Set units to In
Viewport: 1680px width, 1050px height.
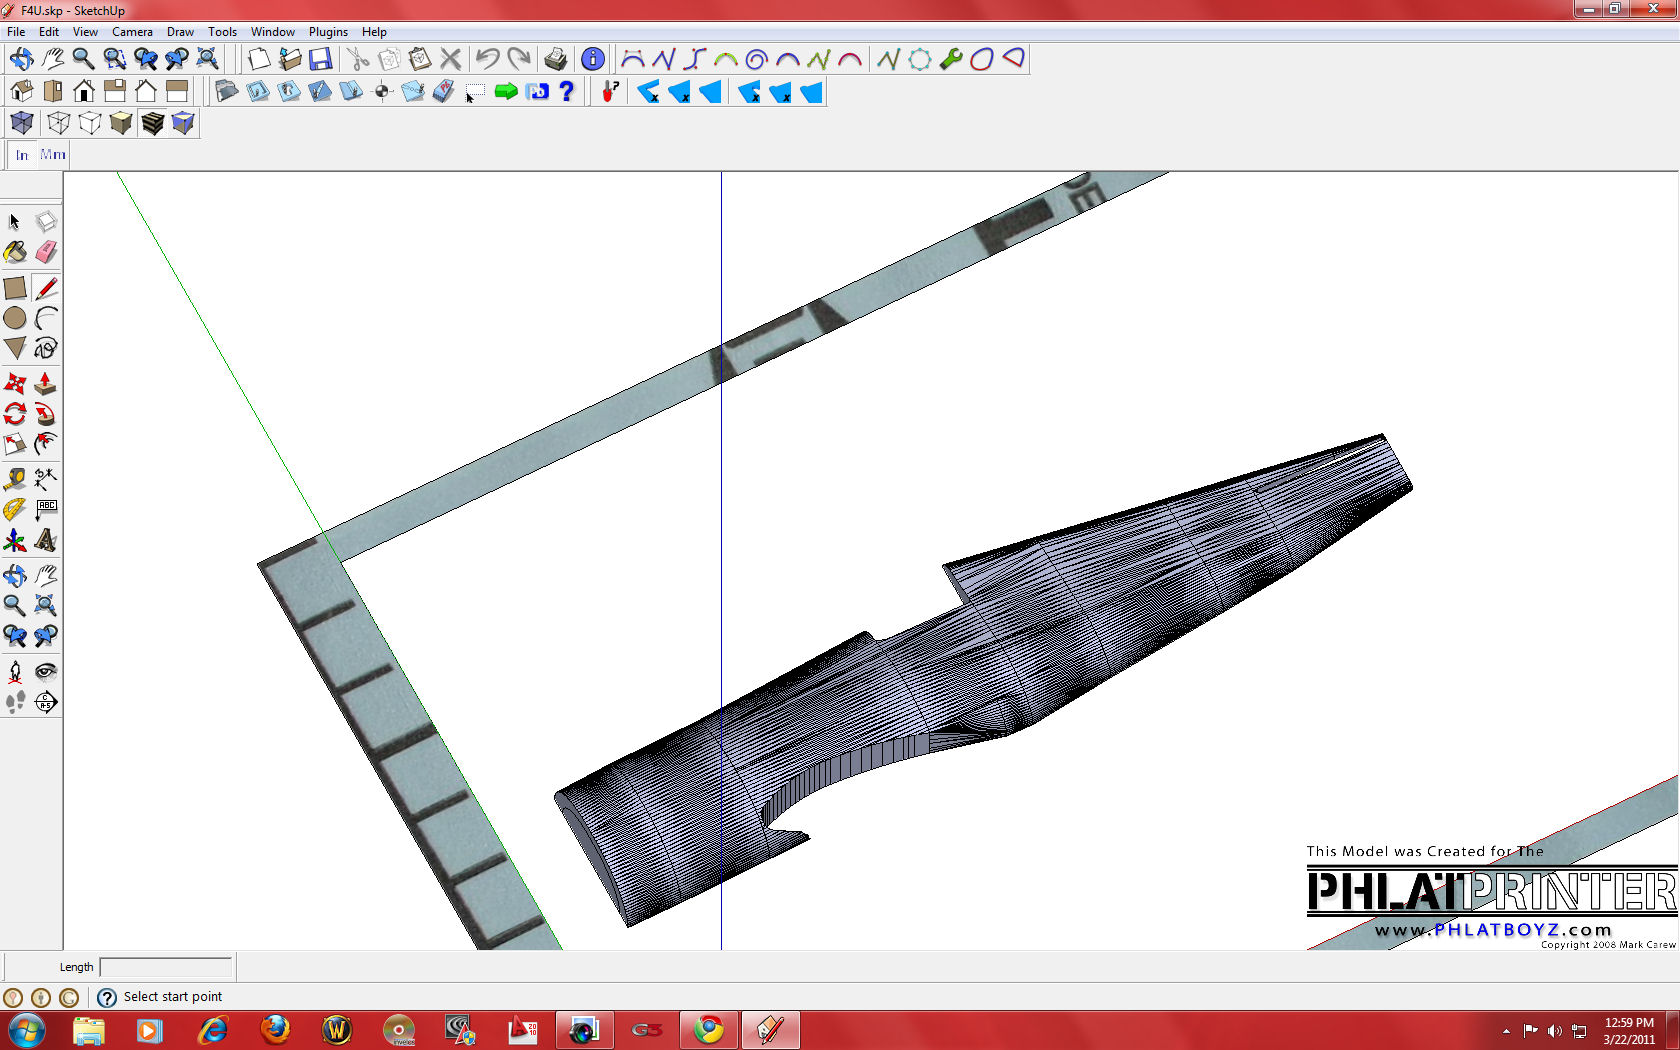(22, 155)
